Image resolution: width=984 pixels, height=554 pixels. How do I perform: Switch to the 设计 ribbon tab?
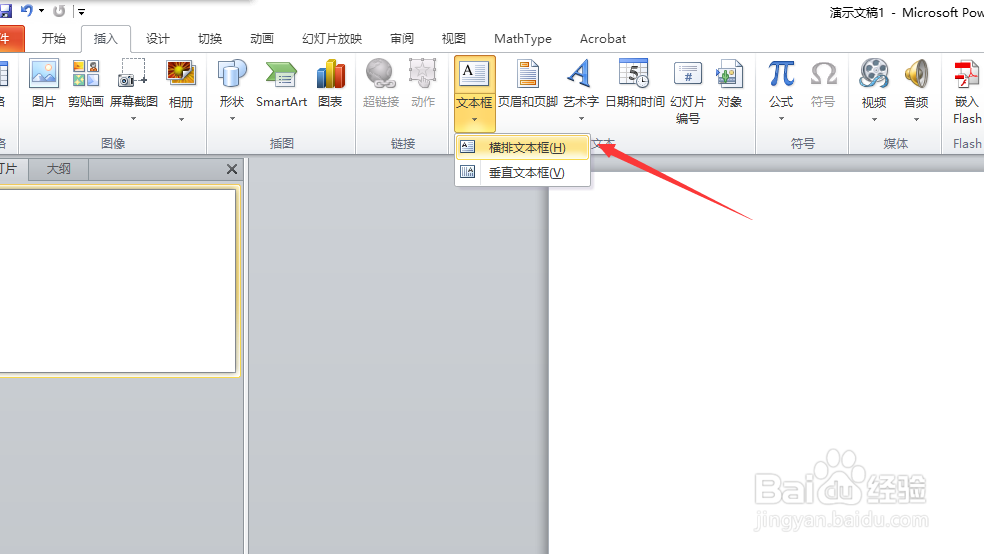tap(158, 39)
